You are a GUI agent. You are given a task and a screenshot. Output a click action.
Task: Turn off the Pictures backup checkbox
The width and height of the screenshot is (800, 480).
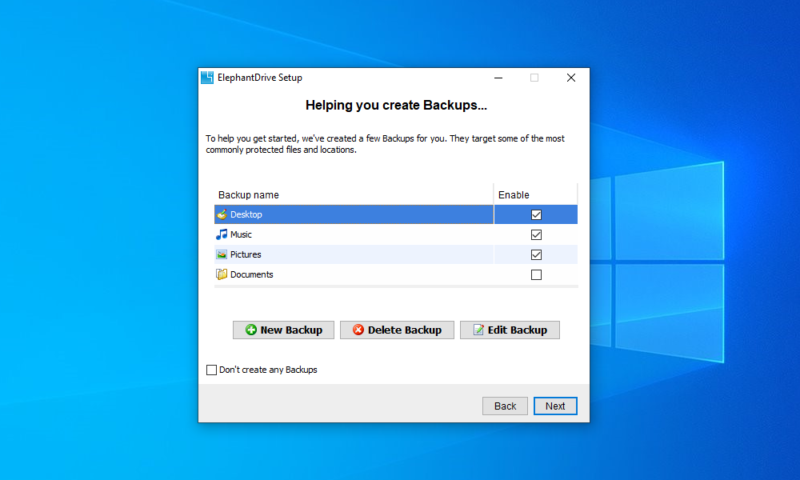click(536, 254)
